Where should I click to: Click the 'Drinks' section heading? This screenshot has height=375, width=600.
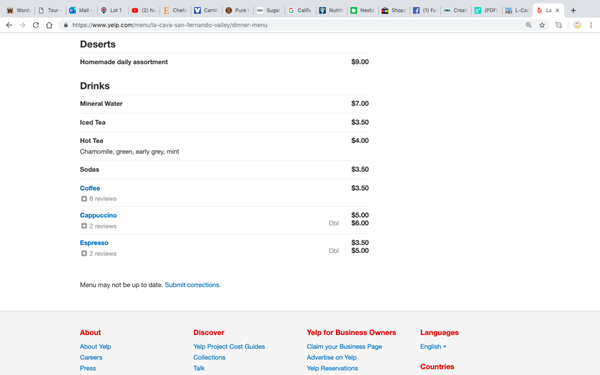click(x=95, y=86)
